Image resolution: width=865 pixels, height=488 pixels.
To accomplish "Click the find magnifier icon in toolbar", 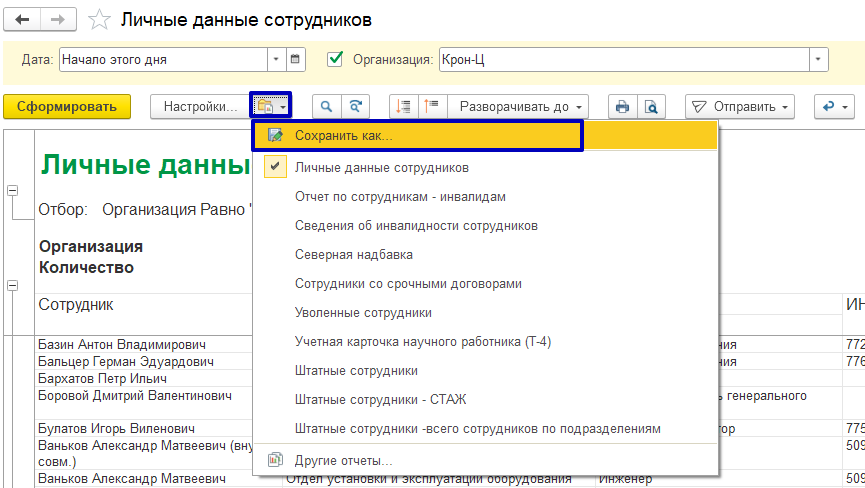I will pos(326,106).
